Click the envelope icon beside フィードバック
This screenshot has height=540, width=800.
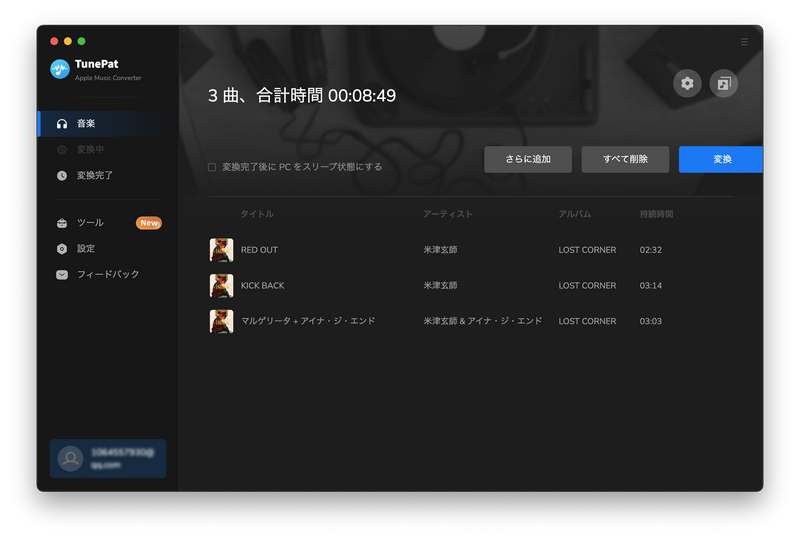pos(62,275)
